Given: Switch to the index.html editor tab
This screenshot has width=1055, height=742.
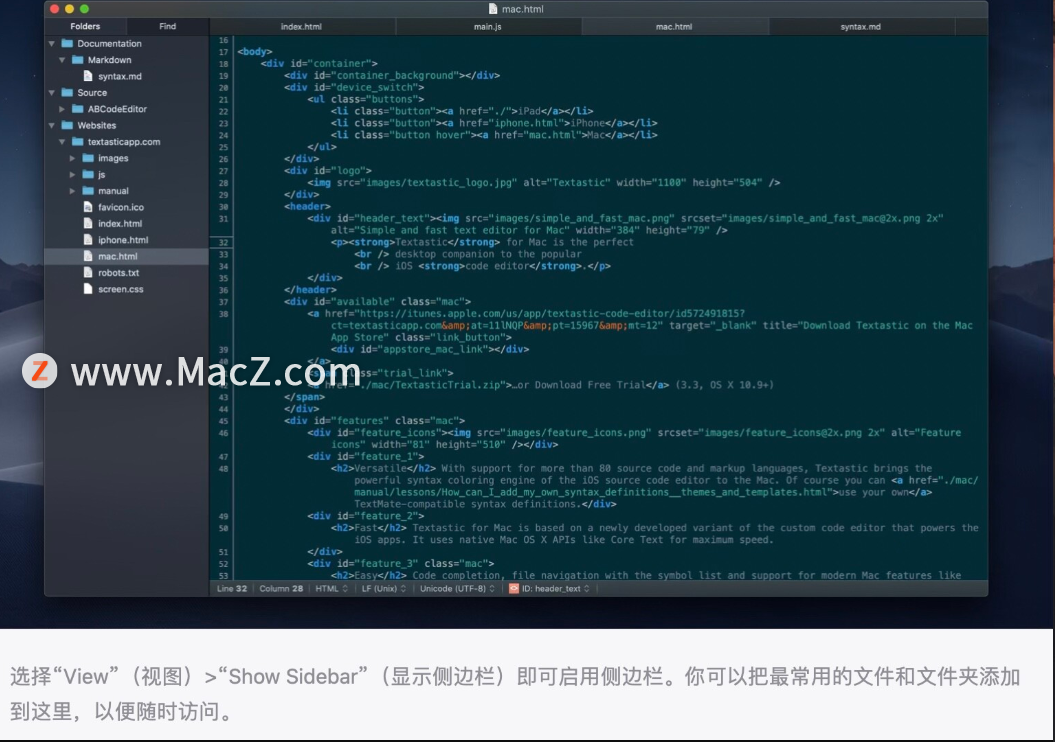Looking at the screenshot, I should point(301,27).
